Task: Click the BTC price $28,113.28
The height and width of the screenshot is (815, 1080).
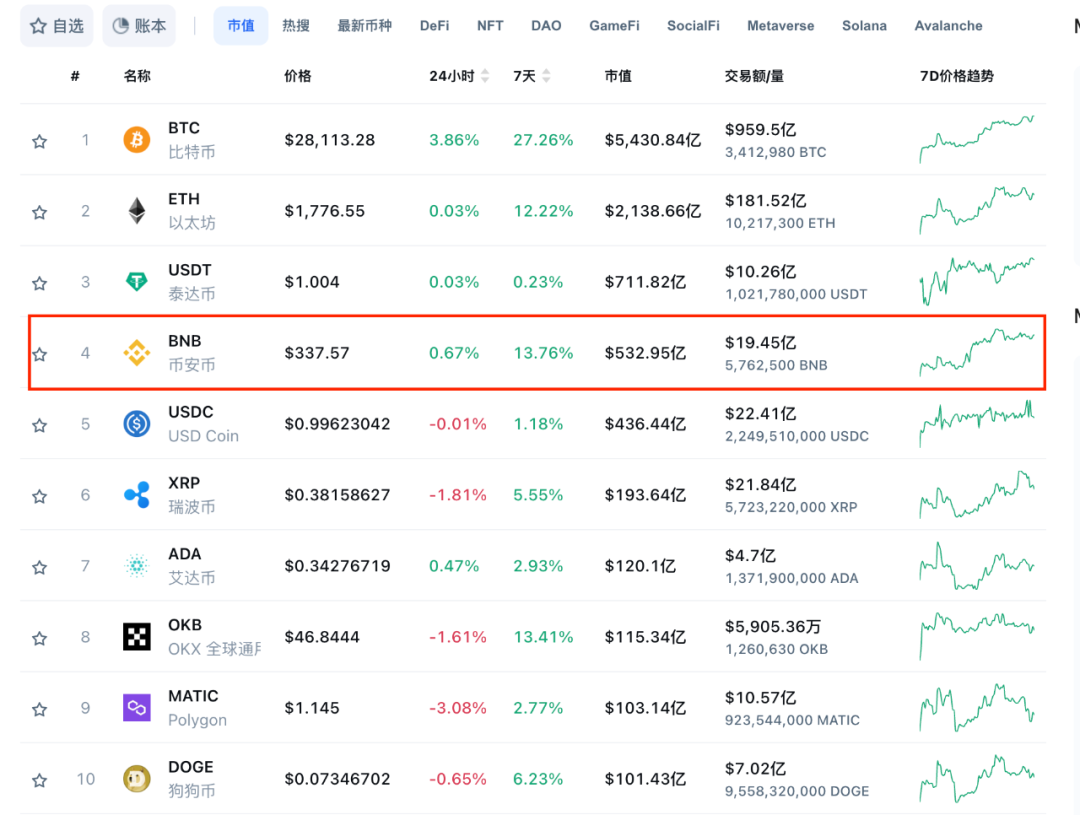Action: tap(329, 140)
